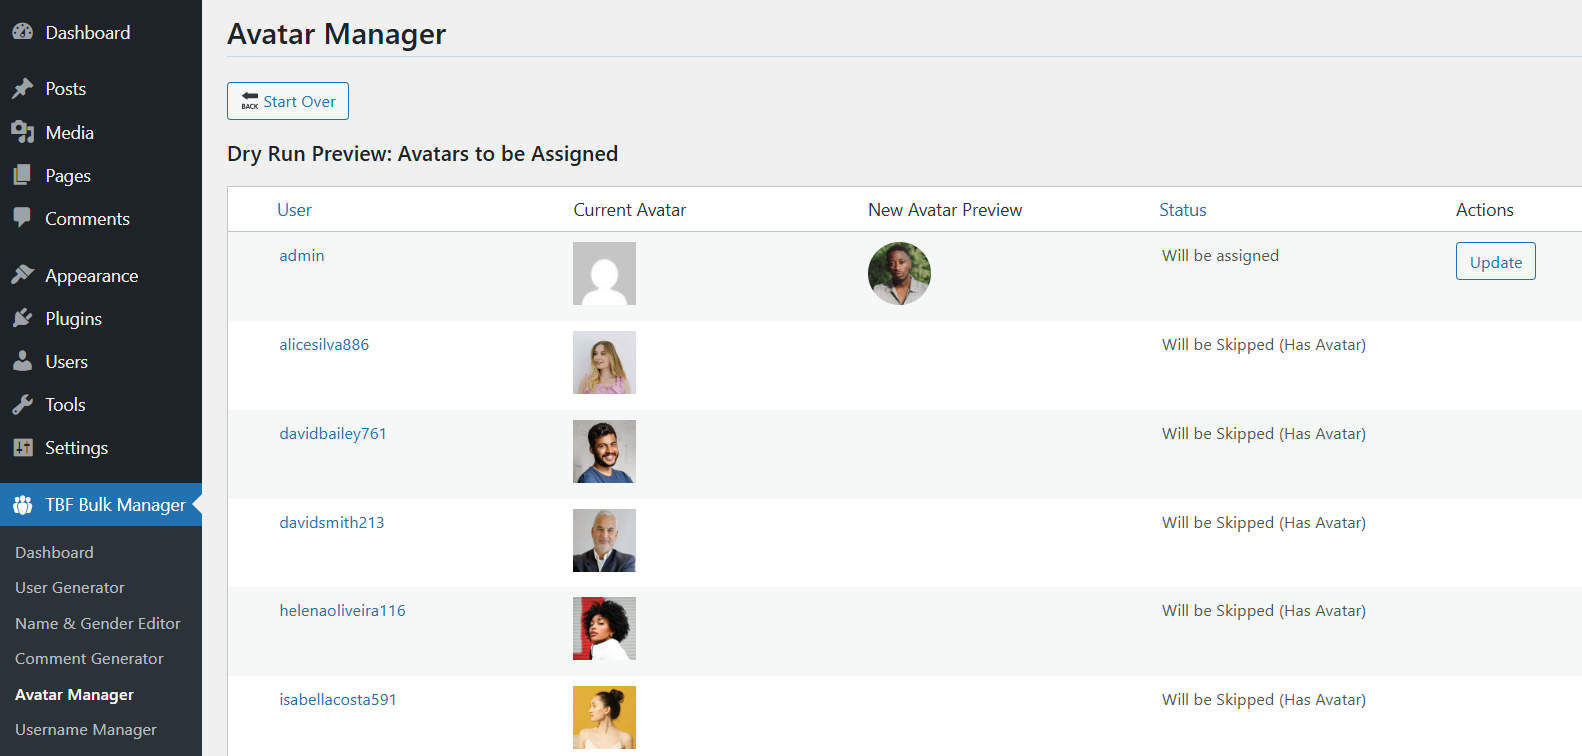The image size is (1582, 756).
Task: Click the Settings icon in sidebar
Action: pos(22,448)
